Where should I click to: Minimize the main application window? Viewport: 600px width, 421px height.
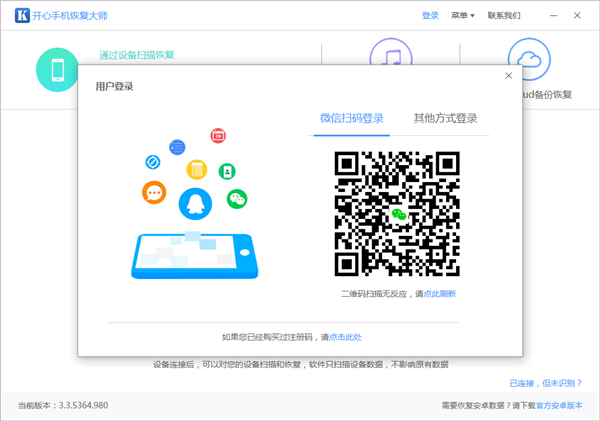click(553, 16)
